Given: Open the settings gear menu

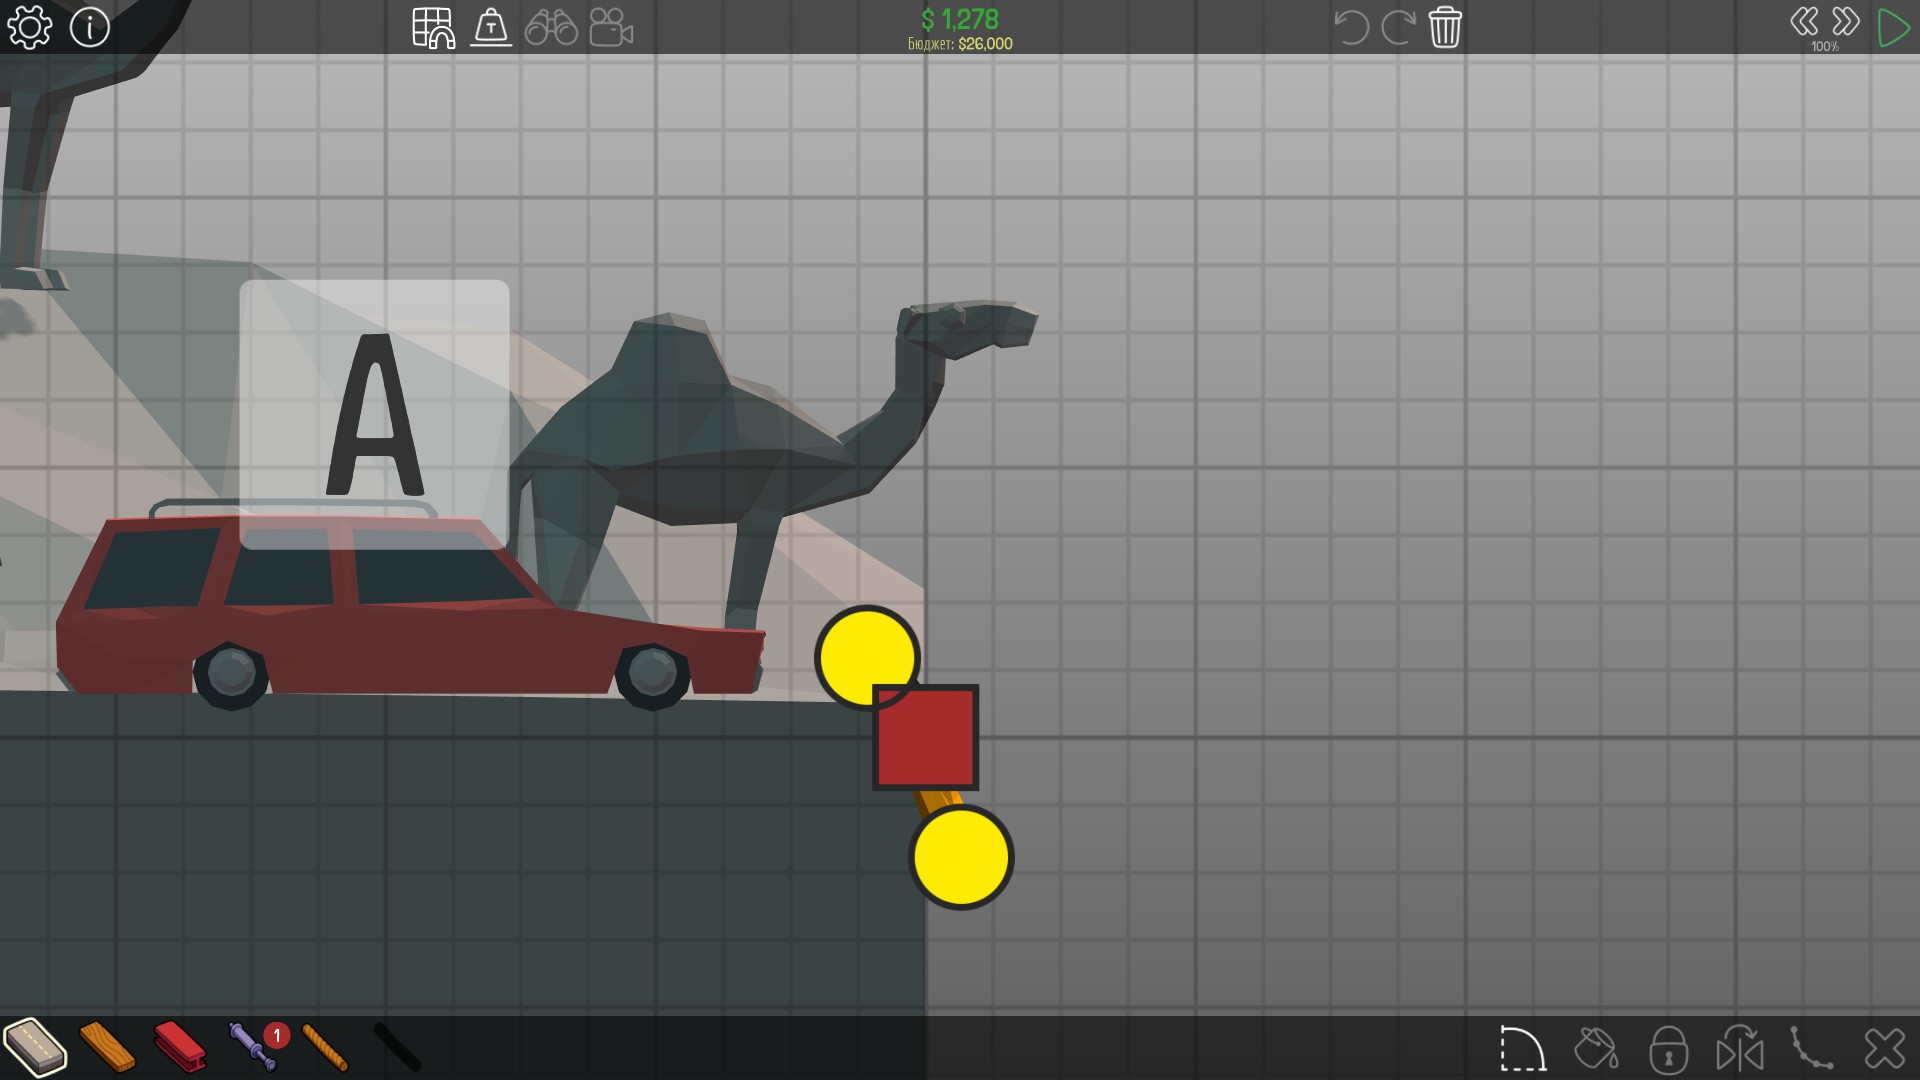Looking at the screenshot, I should 30,28.
